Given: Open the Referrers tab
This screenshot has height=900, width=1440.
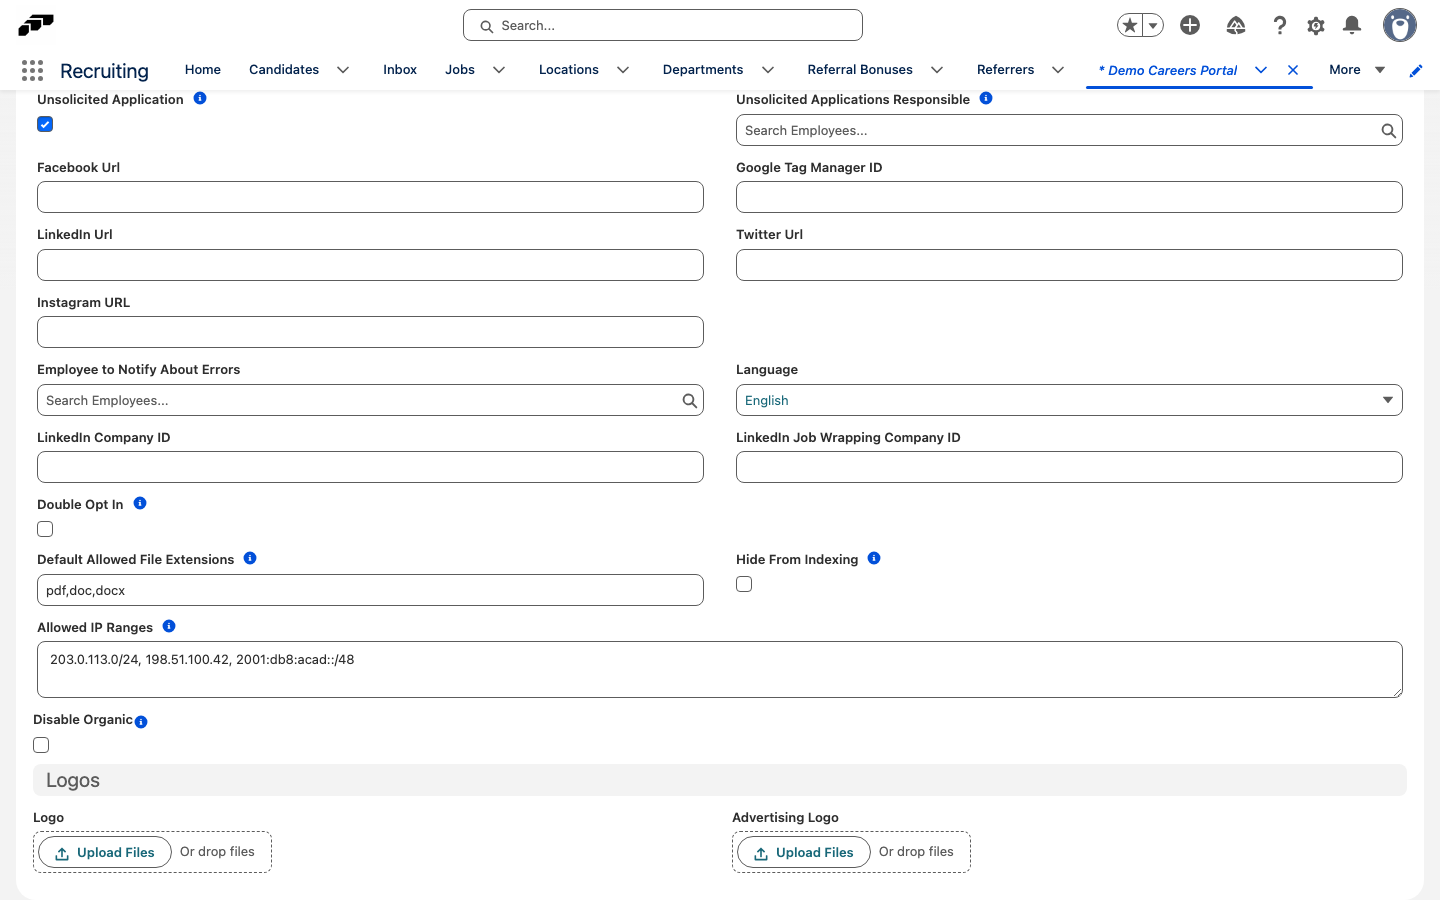Looking at the screenshot, I should [x=1006, y=70].
